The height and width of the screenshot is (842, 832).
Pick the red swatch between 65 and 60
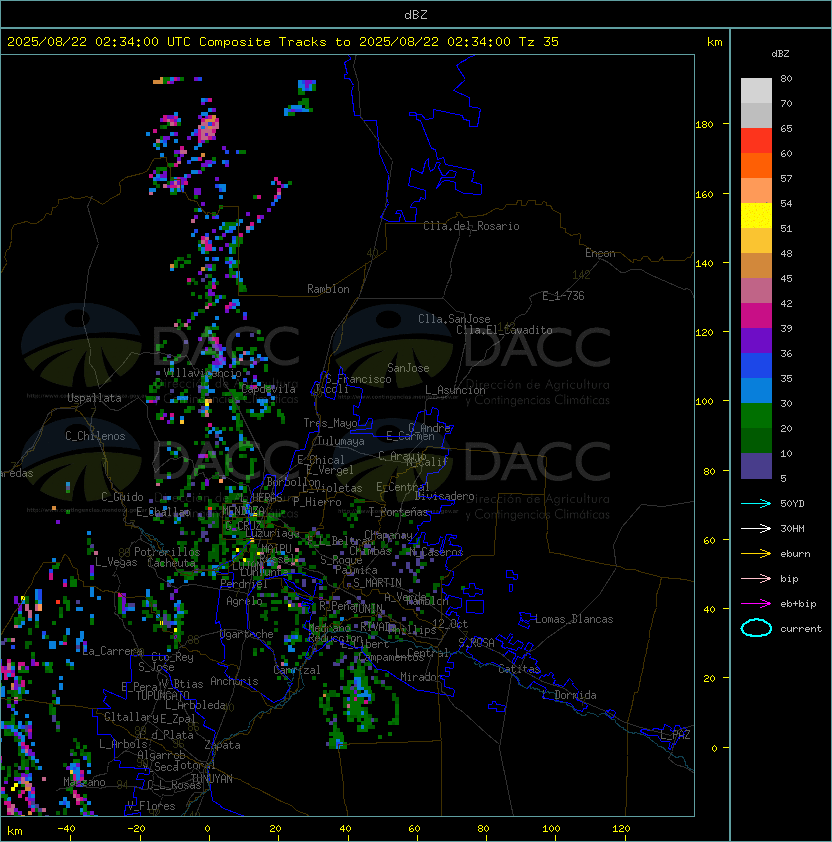pyautogui.click(x=756, y=141)
